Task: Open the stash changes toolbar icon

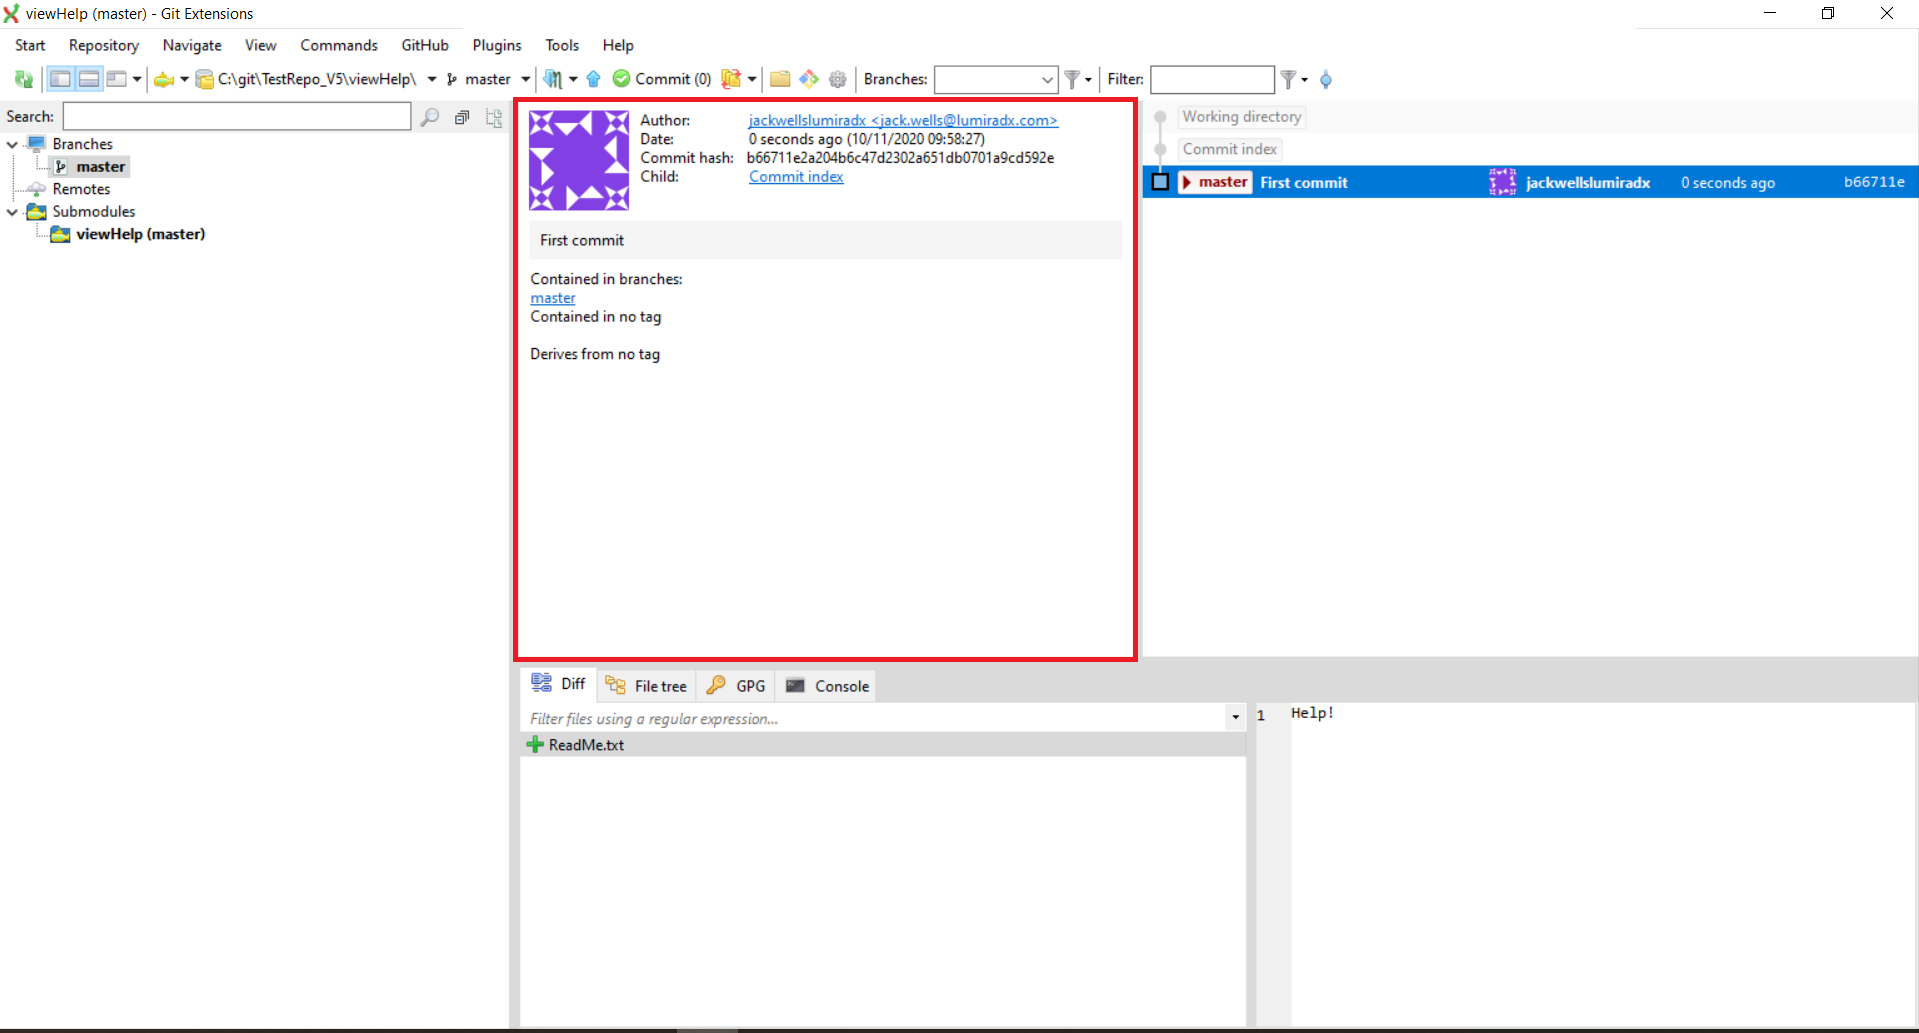Action: point(731,79)
